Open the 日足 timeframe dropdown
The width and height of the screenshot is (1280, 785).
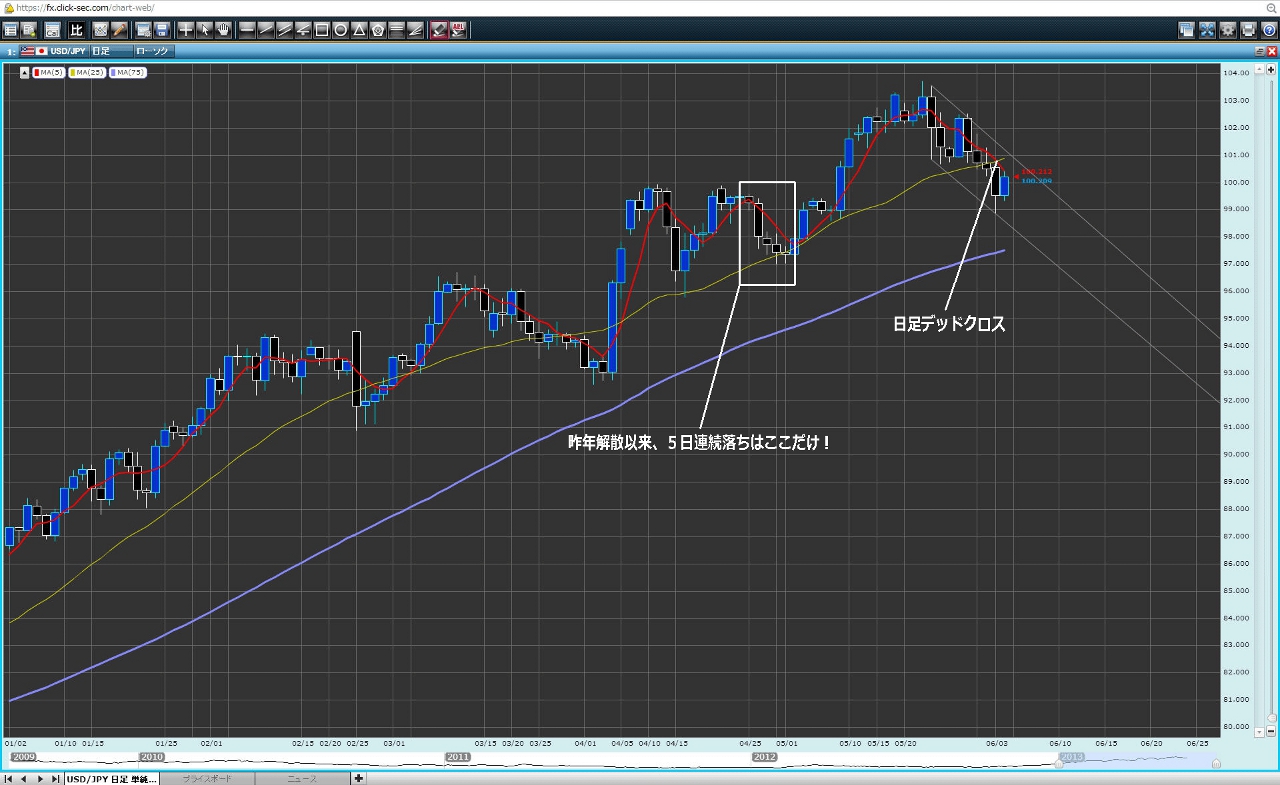(110, 50)
